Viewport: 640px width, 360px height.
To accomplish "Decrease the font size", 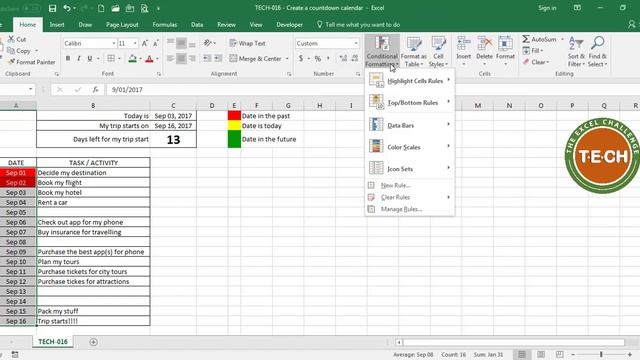I will coord(156,43).
